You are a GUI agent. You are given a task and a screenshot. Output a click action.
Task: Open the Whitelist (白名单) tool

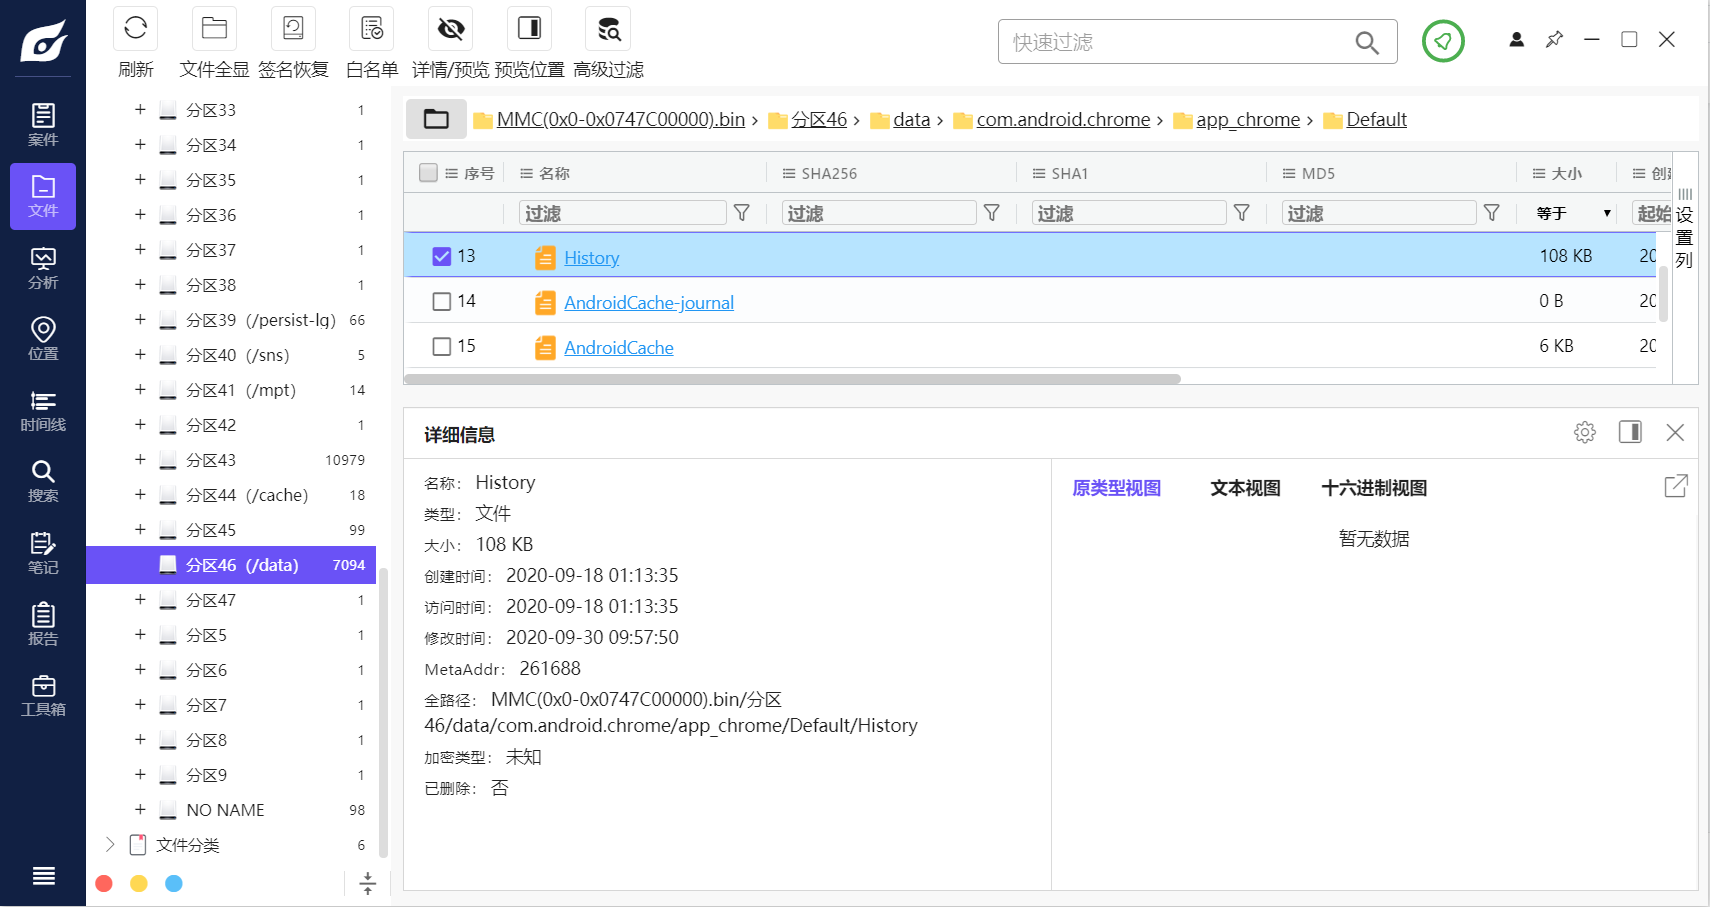(x=371, y=29)
